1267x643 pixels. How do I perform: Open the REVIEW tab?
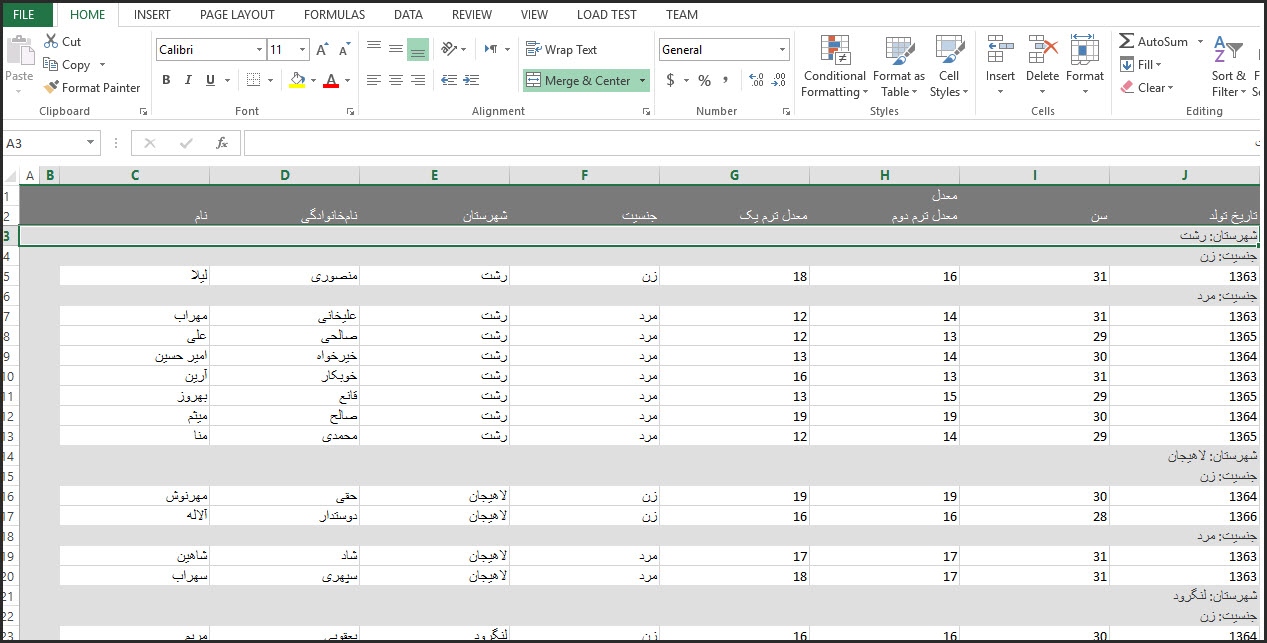click(x=471, y=14)
